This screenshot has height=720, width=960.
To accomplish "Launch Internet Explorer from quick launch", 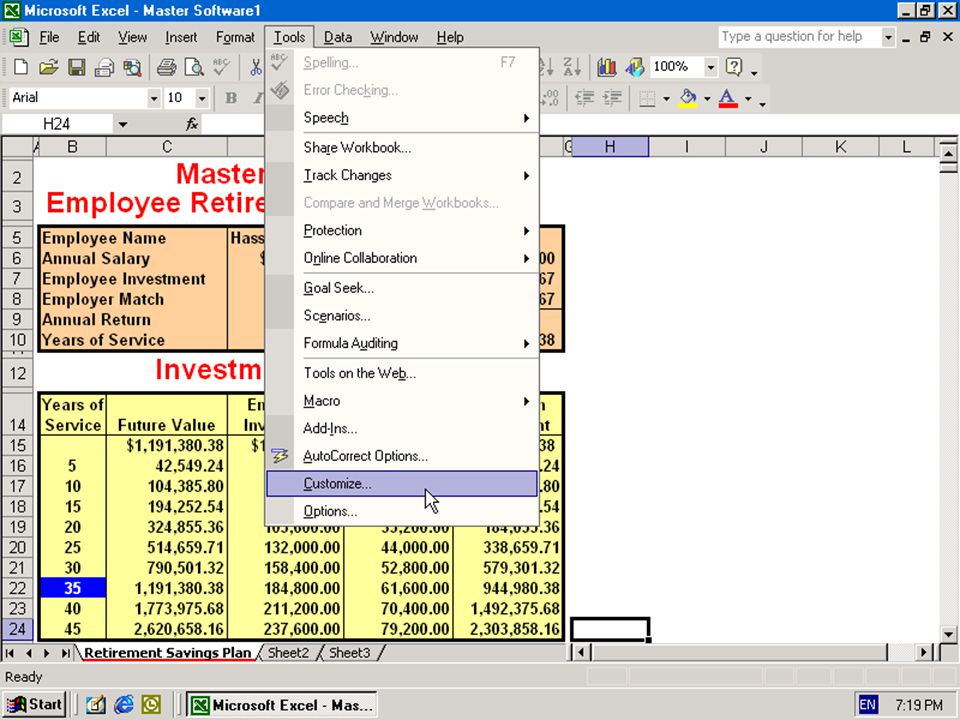I will coord(124,705).
